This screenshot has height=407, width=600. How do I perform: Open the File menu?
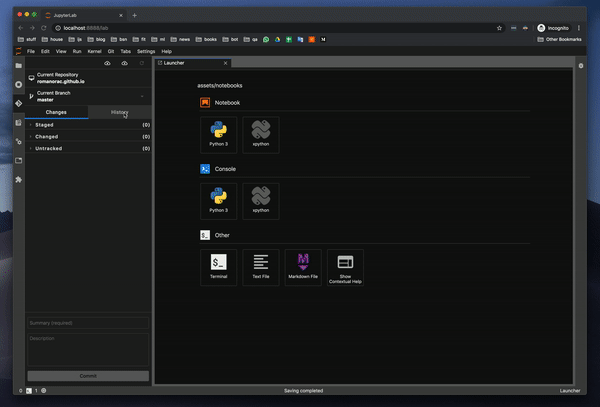pos(31,51)
